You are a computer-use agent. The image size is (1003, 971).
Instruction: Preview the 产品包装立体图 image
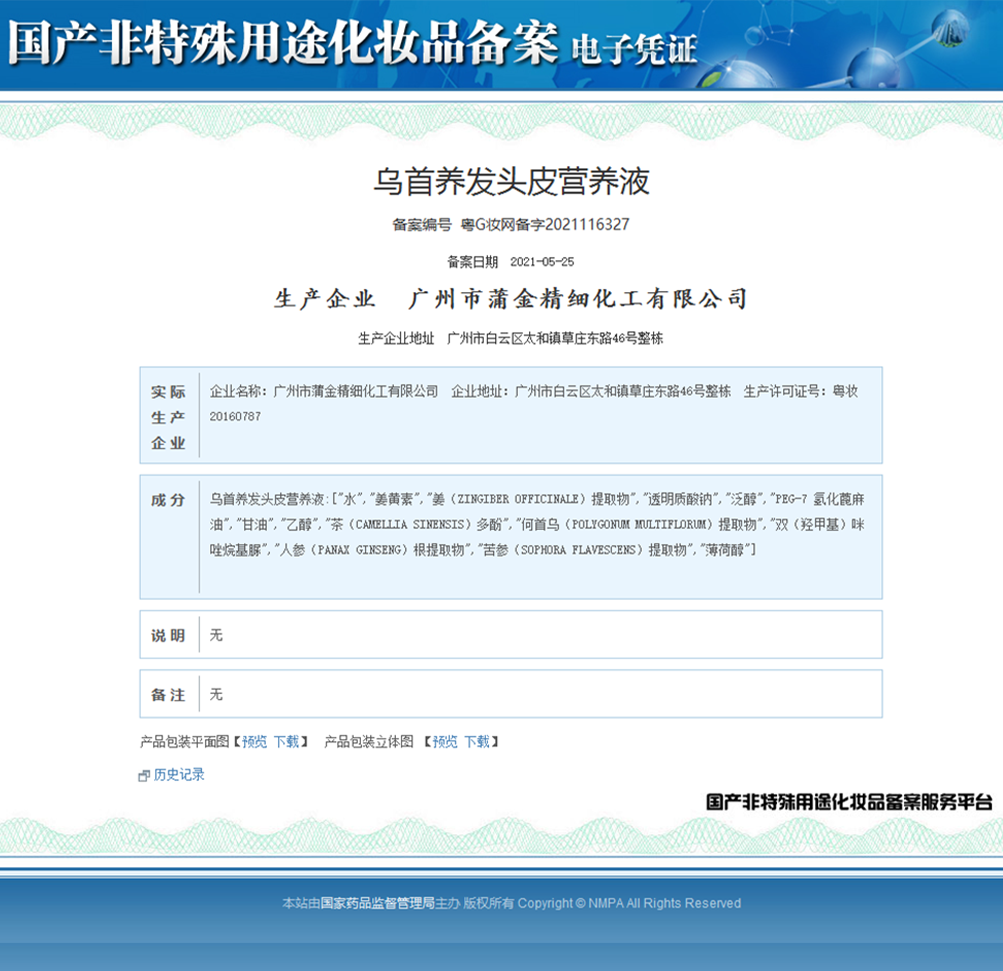(445, 741)
